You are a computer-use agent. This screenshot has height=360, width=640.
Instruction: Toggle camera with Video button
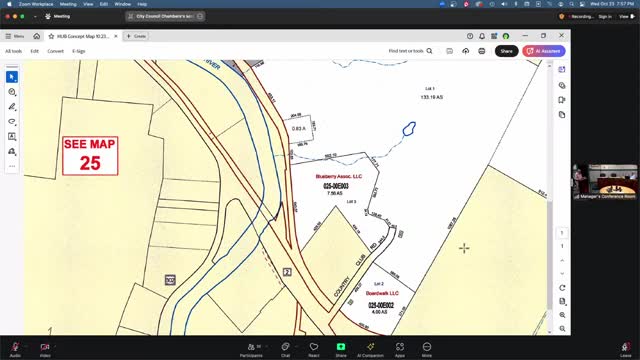45,349
